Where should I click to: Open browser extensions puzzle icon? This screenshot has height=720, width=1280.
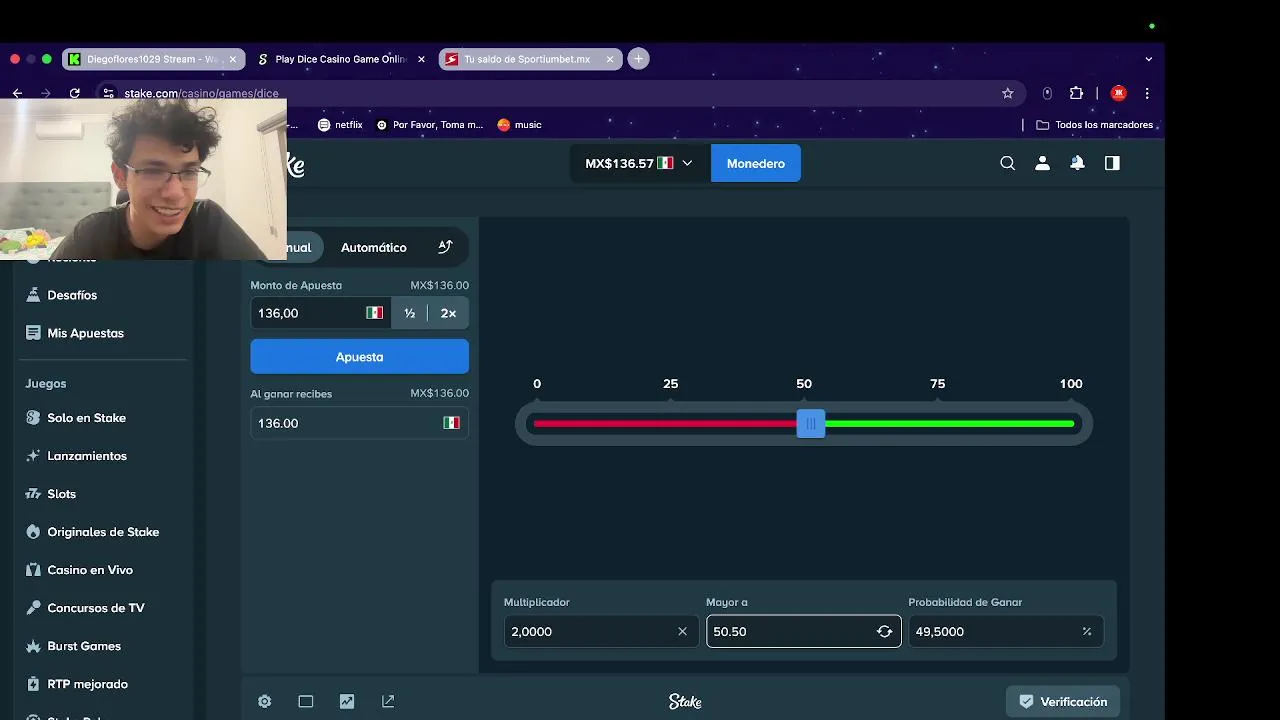click(x=1076, y=93)
